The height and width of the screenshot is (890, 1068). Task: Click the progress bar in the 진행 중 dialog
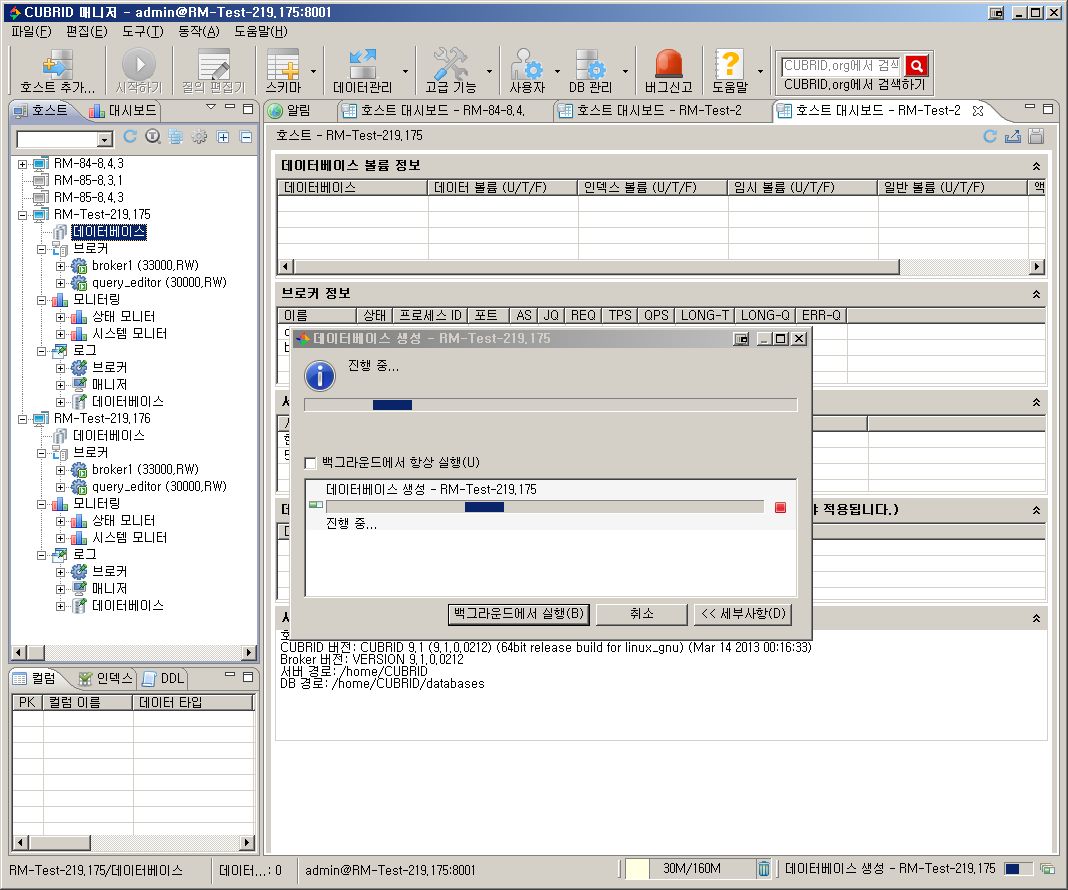[x=550, y=405]
